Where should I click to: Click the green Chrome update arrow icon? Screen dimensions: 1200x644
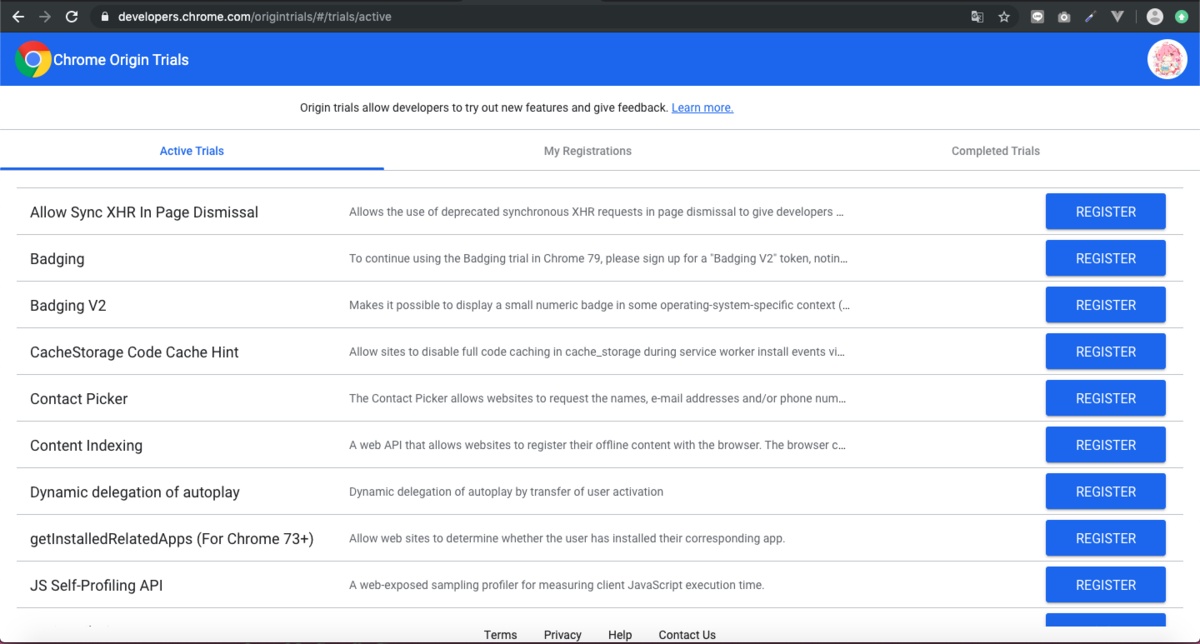click(x=1182, y=17)
